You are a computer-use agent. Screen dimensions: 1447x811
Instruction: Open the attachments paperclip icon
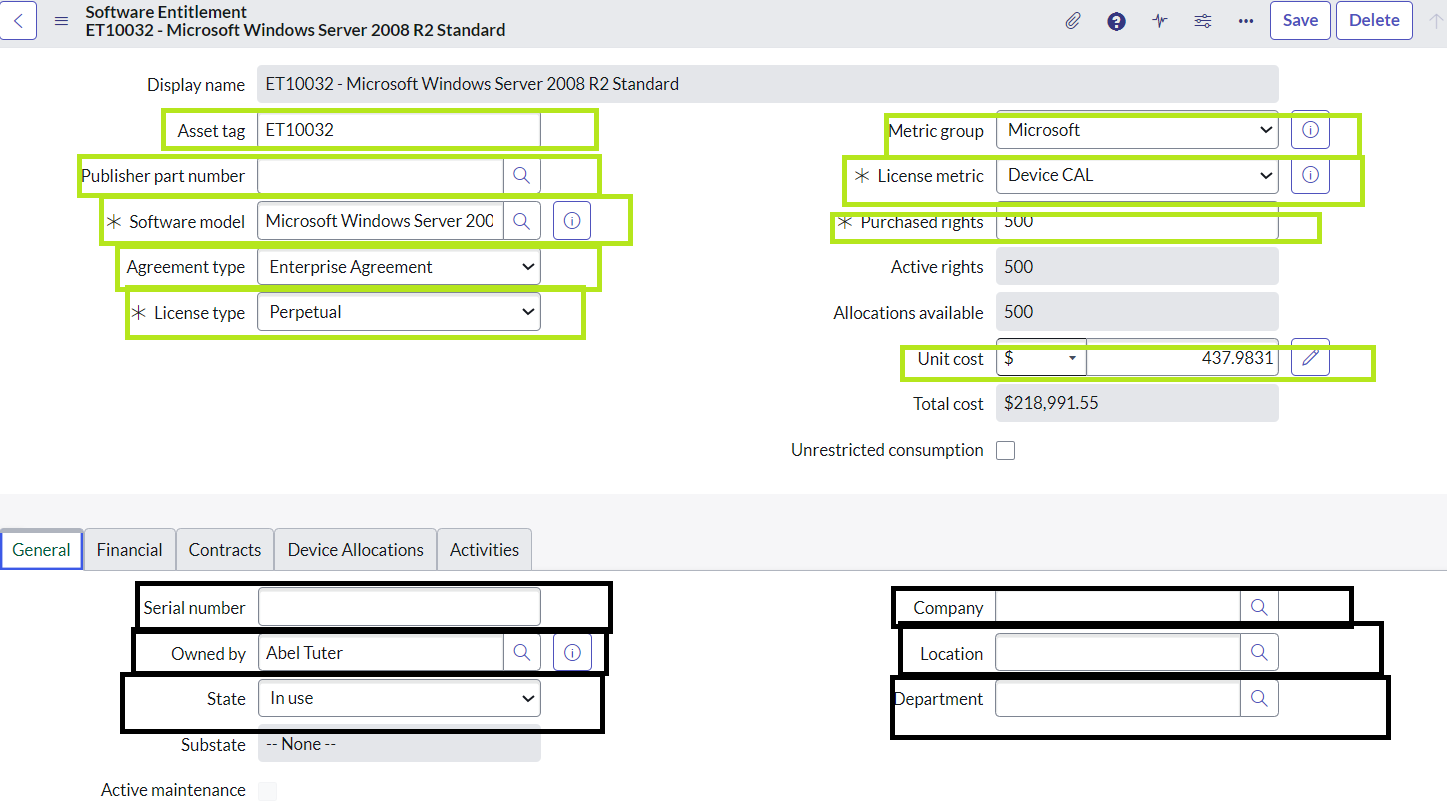(x=1073, y=20)
